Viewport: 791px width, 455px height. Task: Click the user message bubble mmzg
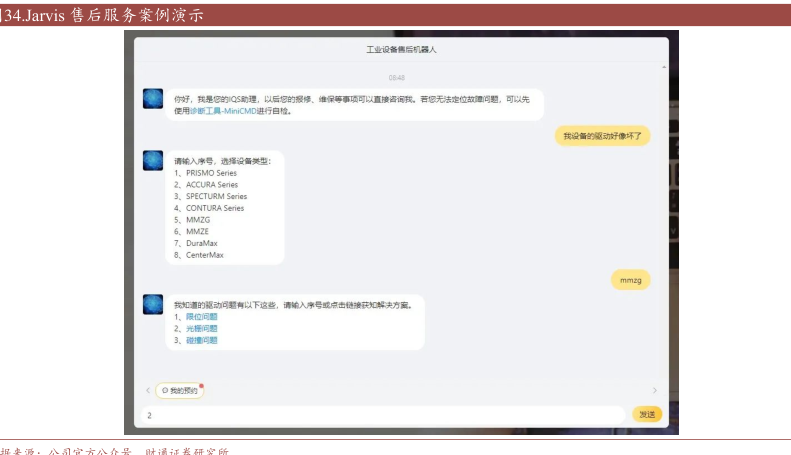click(630, 280)
